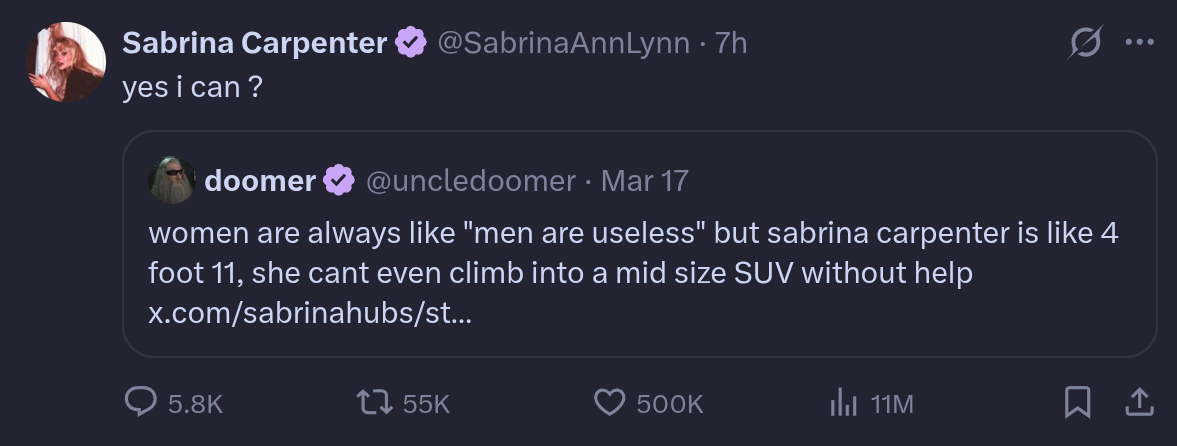Open the doomer display name
The image size is (1177, 446).
coord(260,181)
